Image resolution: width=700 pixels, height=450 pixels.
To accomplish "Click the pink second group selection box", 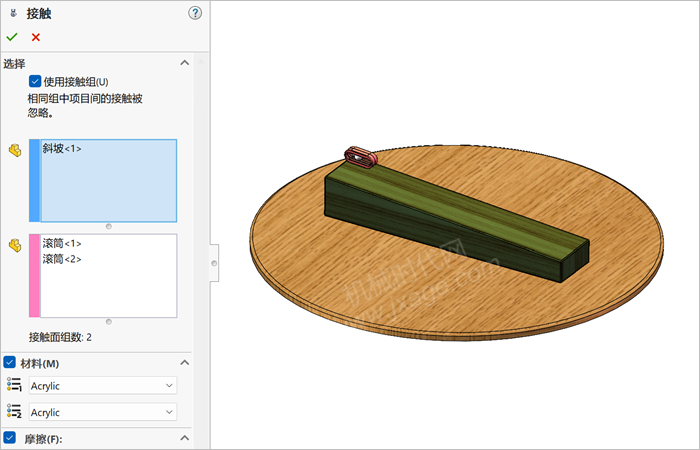I will pos(103,275).
